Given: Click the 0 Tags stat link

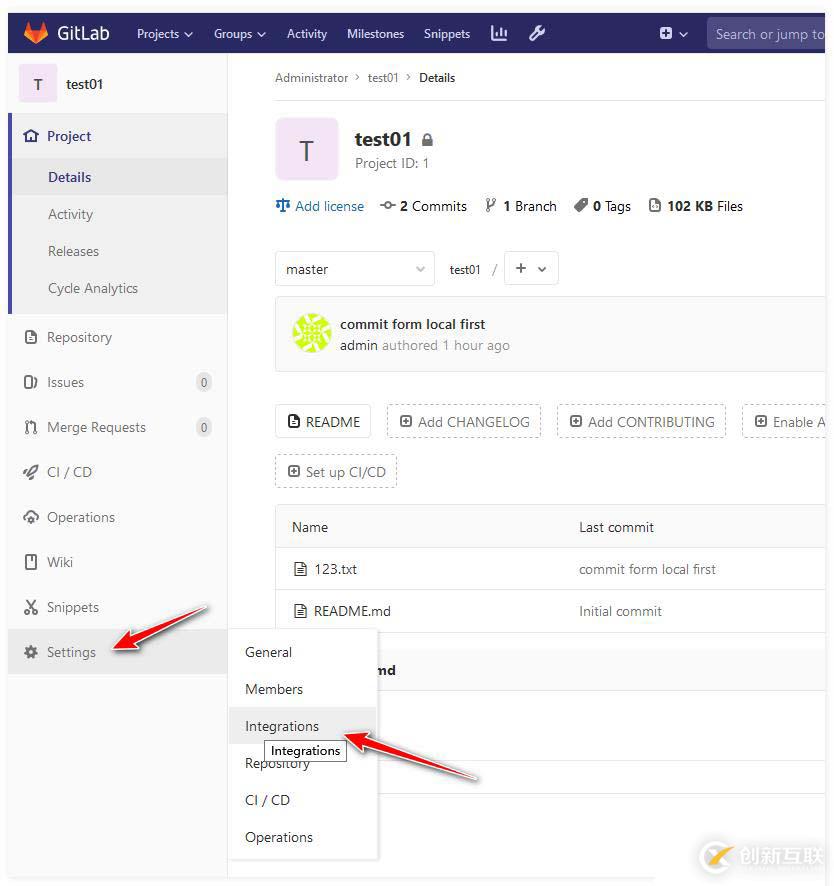Looking at the screenshot, I should 602,206.
